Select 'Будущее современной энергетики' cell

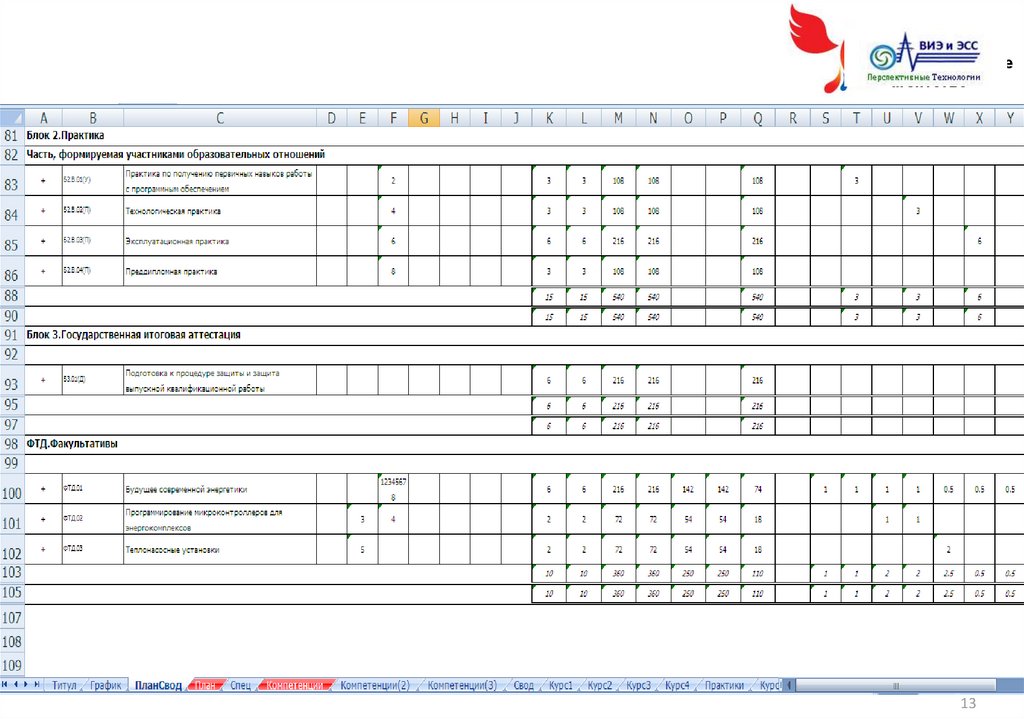pyautogui.click(x=220, y=489)
